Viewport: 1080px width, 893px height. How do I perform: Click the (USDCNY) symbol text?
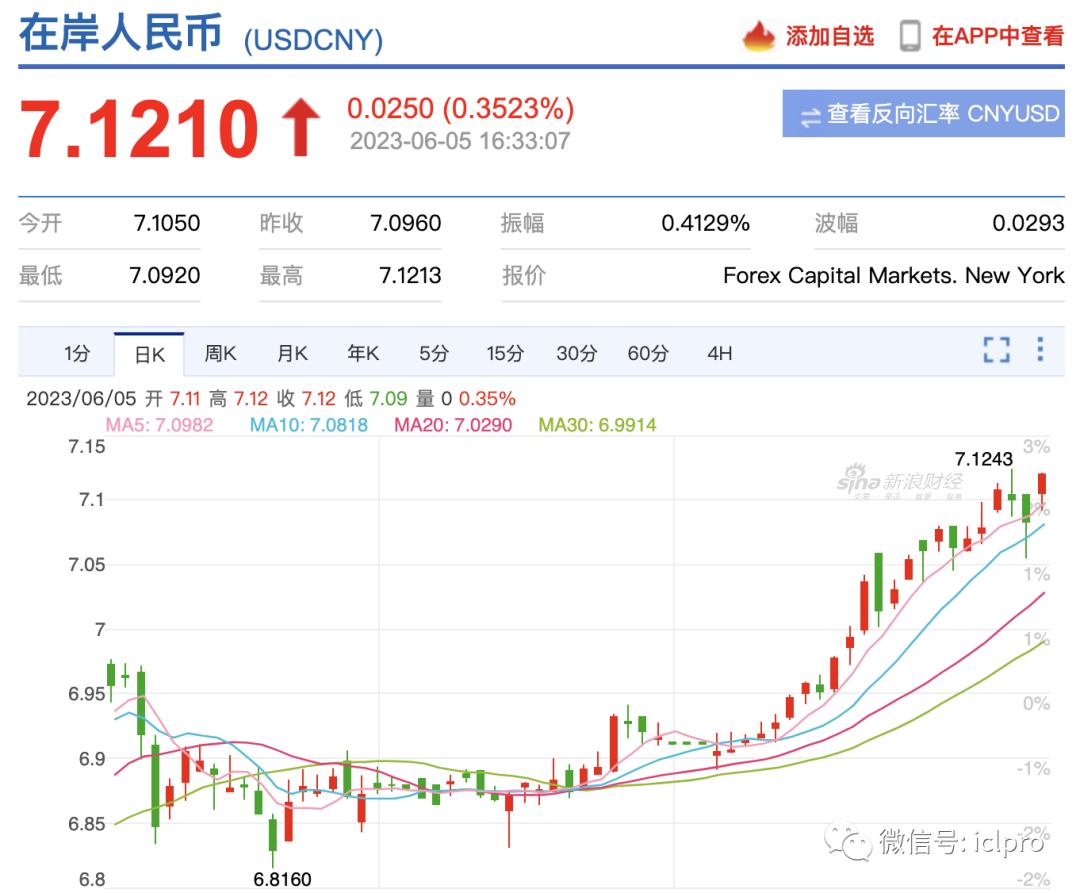[x=313, y=40]
